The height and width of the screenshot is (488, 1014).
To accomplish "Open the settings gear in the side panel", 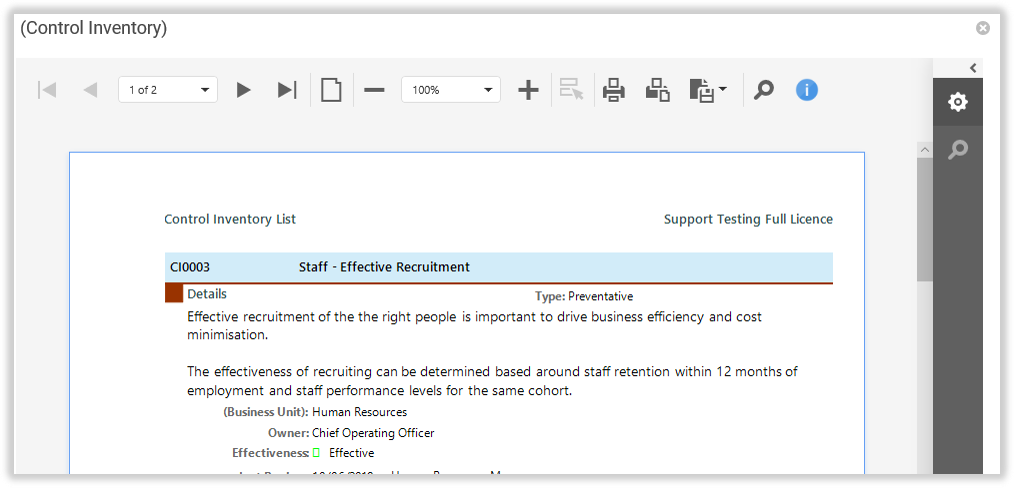I will (957, 102).
